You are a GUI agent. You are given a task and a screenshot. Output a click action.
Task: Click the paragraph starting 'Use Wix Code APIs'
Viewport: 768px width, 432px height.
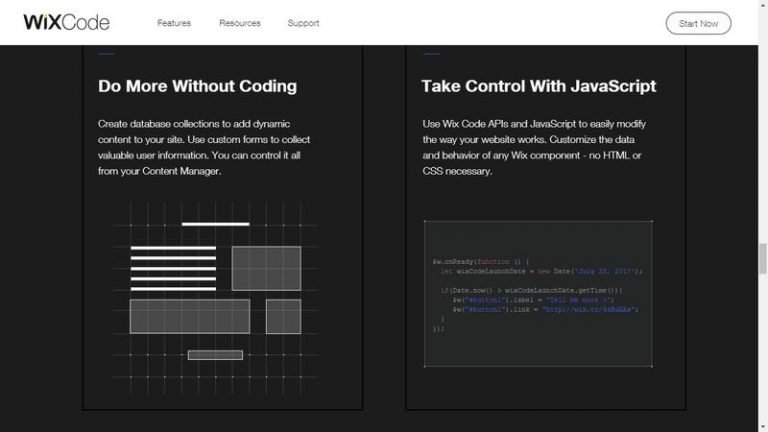534,147
